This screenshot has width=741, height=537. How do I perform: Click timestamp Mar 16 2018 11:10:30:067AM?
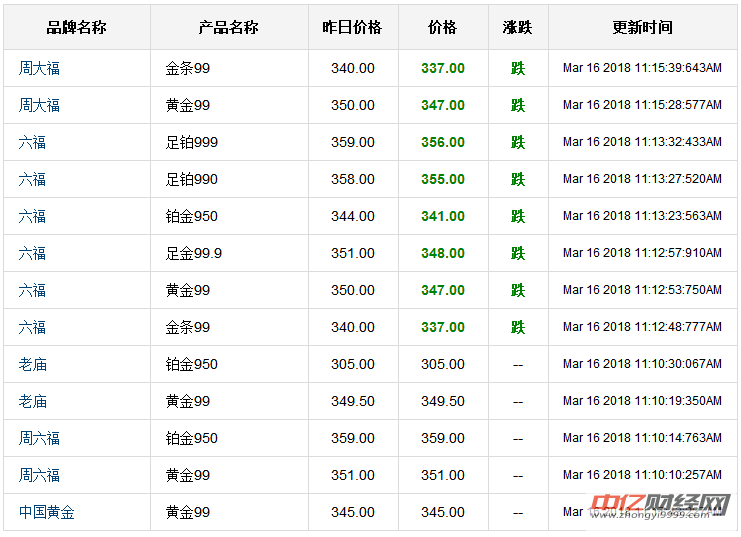pyautogui.click(x=642, y=364)
